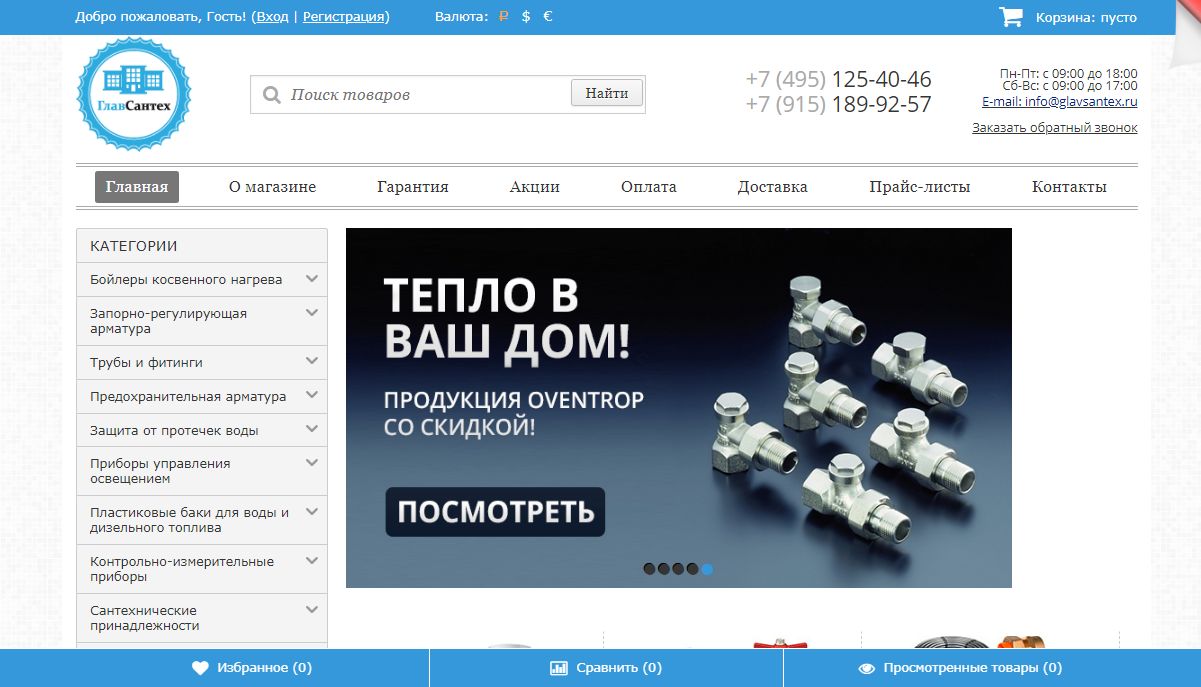Click the compare chart icon
1201x687 pixels.
pyautogui.click(x=559, y=668)
